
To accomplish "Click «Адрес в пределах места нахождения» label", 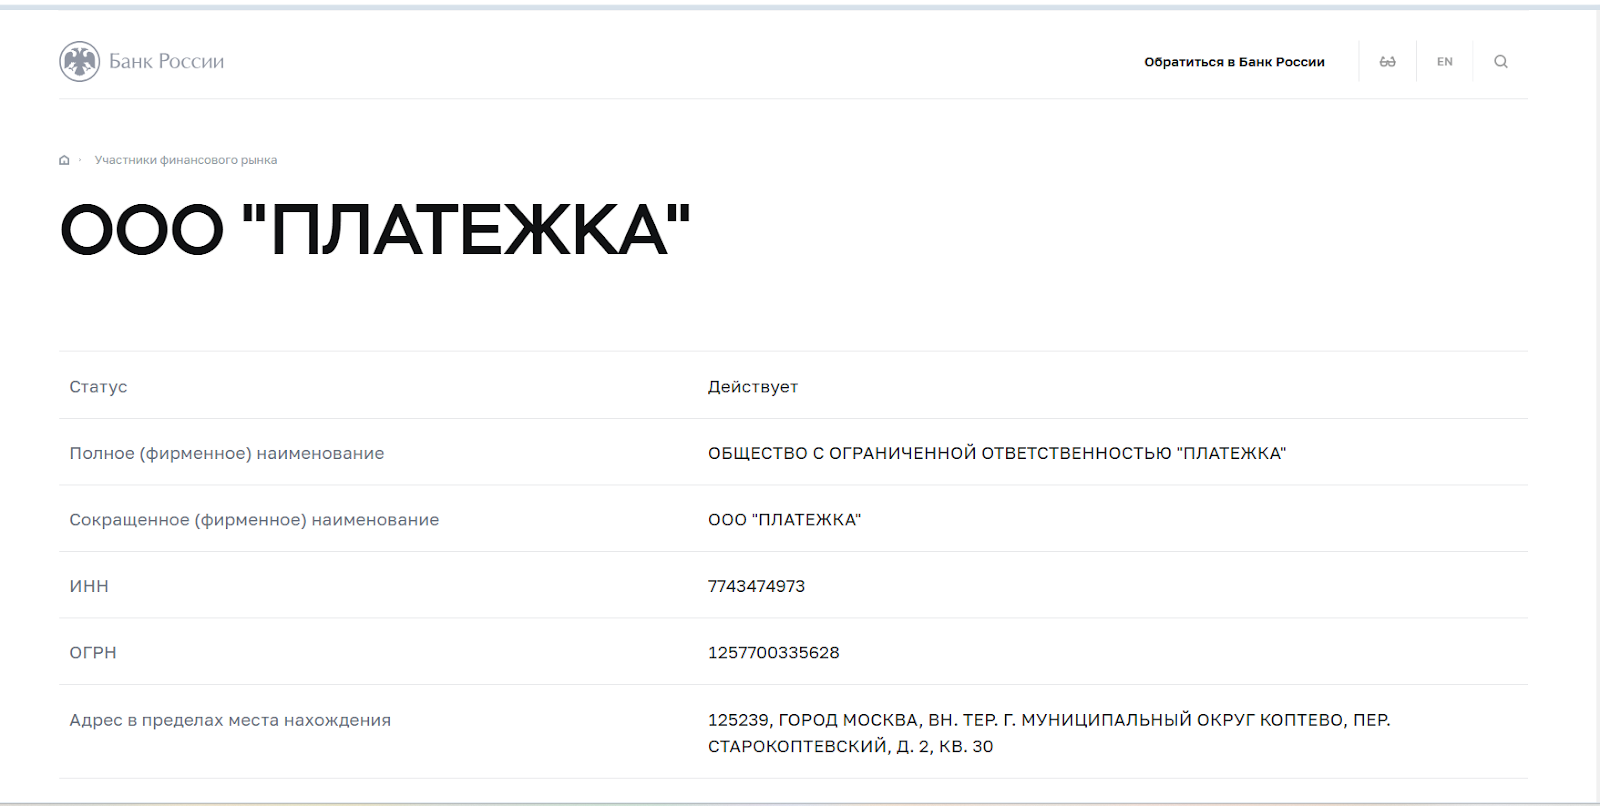I will click(x=230, y=720).
